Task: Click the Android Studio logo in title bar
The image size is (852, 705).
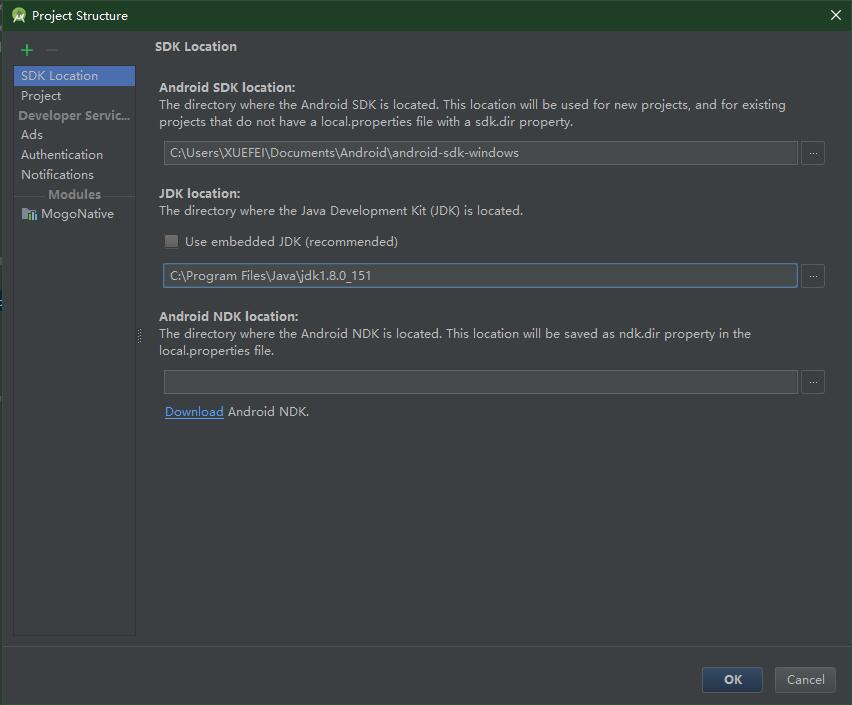Action: (18, 15)
